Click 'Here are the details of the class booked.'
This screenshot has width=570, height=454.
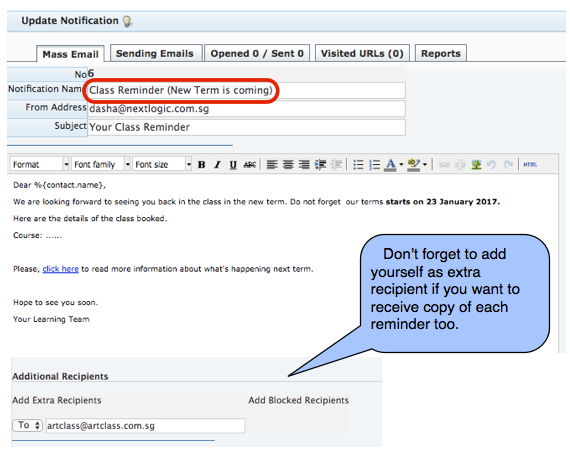click(x=90, y=218)
